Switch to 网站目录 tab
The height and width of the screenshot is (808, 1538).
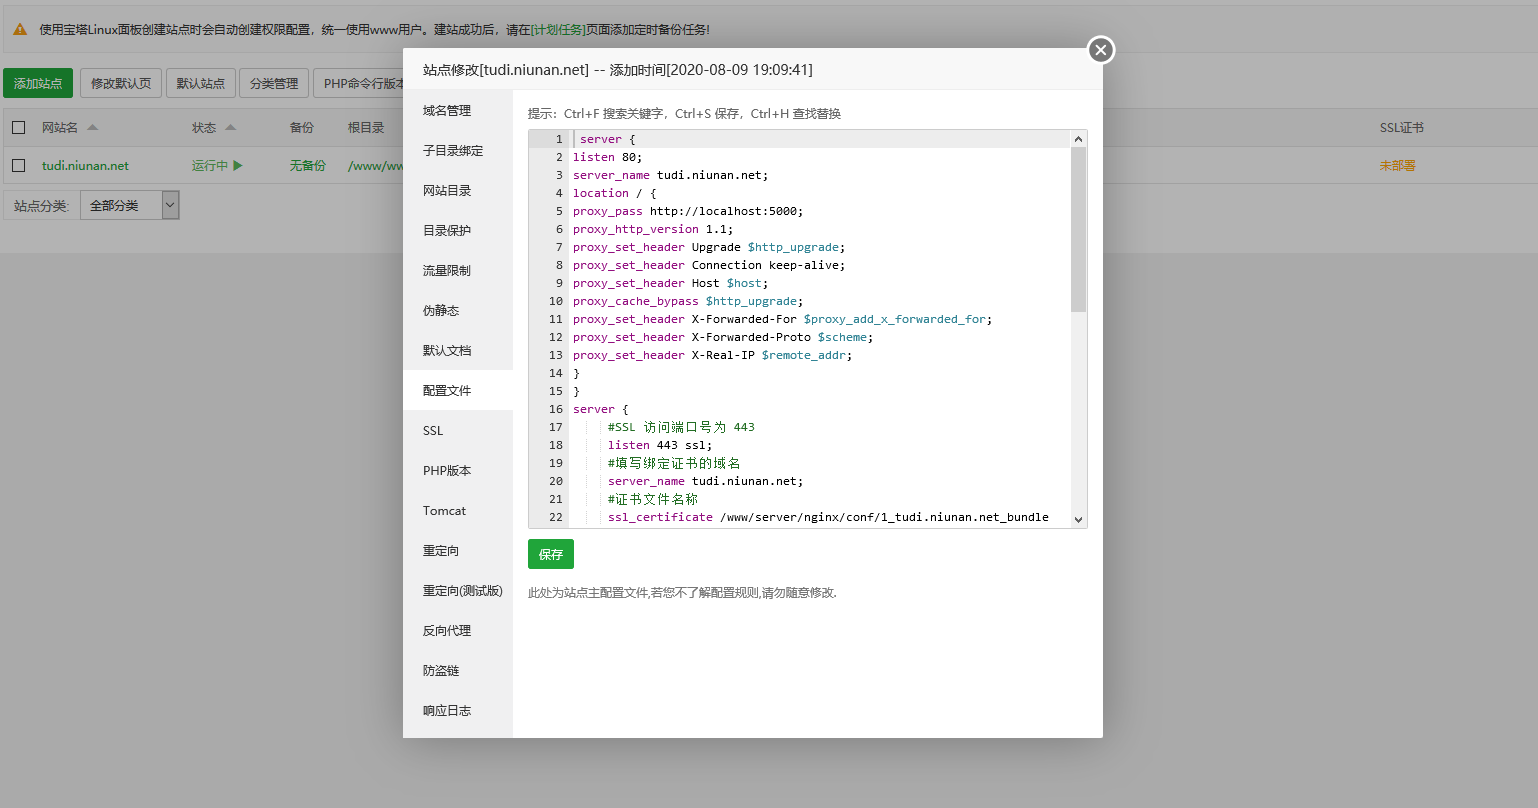(458, 191)
